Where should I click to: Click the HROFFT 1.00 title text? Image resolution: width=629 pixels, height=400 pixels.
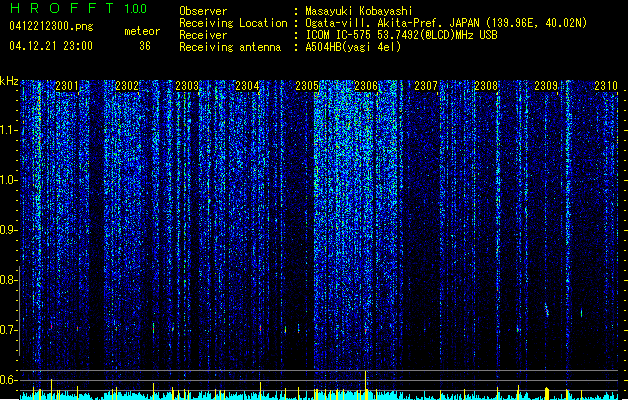pos(78,8)
